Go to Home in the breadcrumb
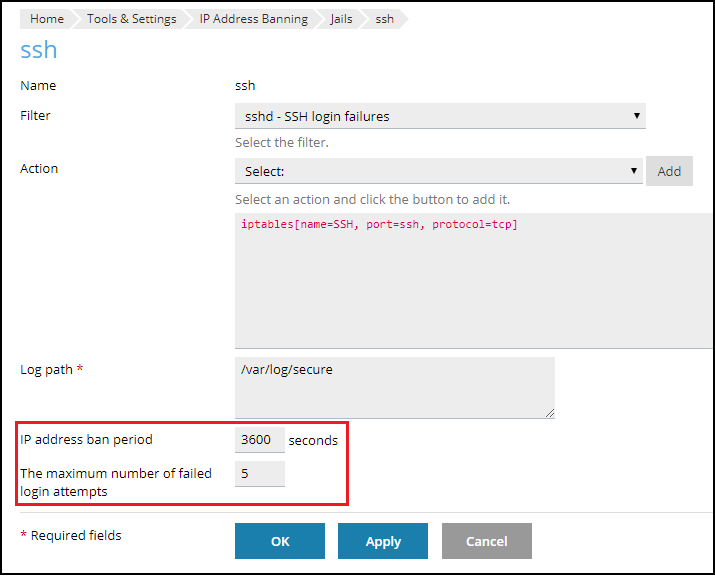715x576 pixels. (x=46, y=19)
